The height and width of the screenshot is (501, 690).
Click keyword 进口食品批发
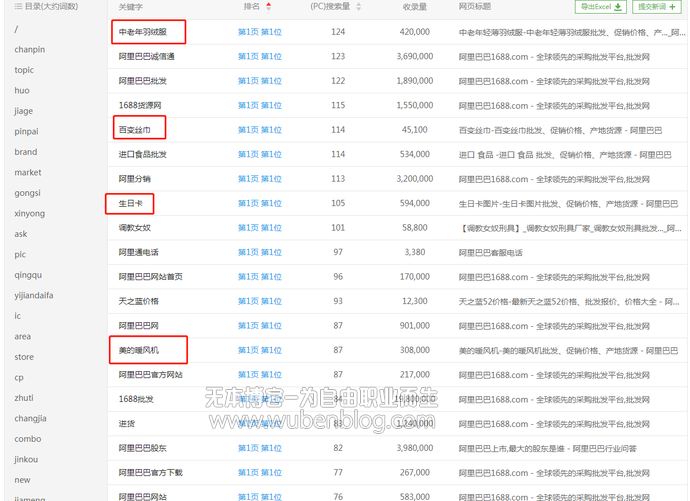point(143,154)
